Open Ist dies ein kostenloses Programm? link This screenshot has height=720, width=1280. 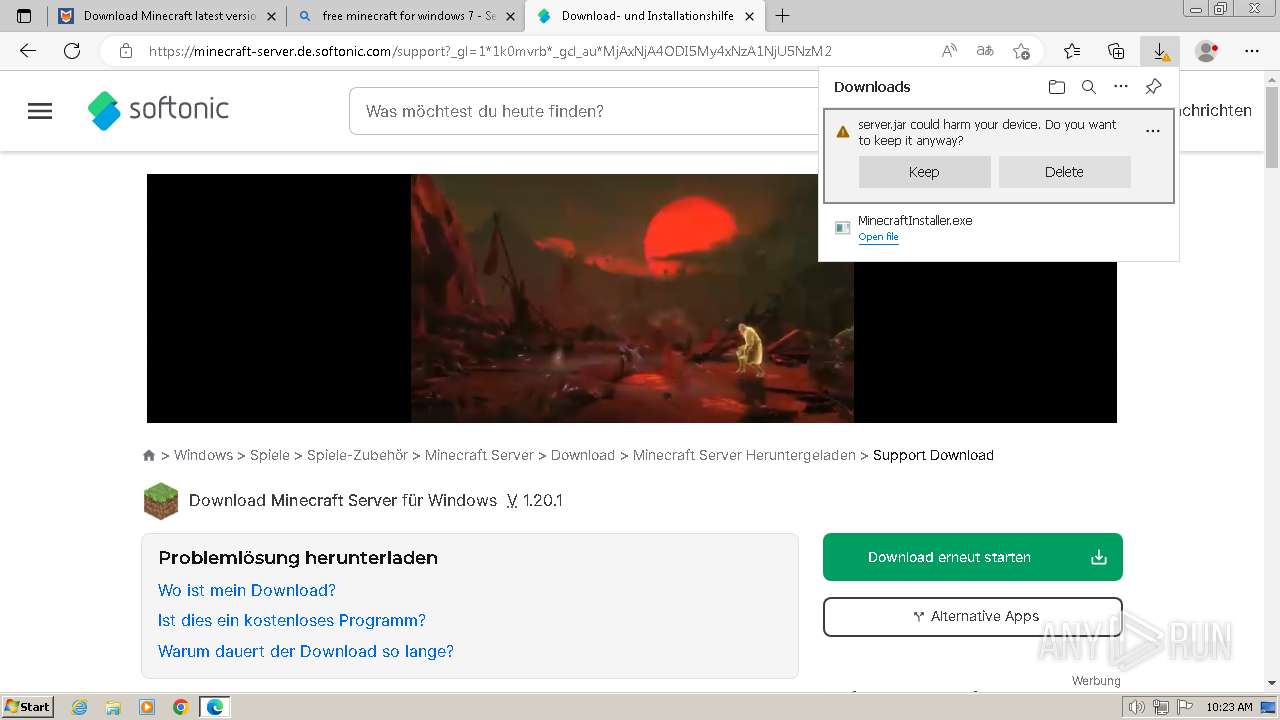tap(292, 620)
